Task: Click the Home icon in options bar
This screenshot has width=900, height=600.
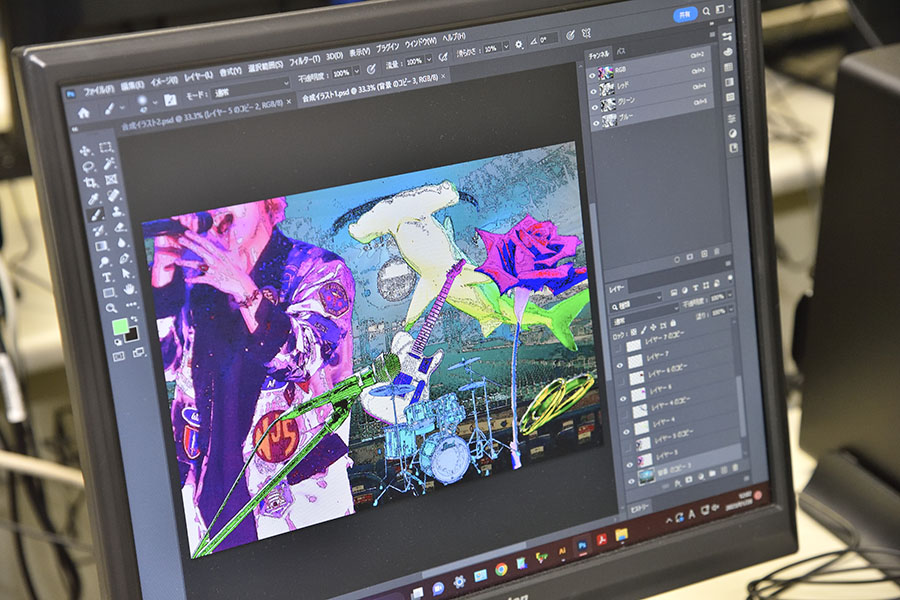Action: pyautogui.click(x=84, y=113)
